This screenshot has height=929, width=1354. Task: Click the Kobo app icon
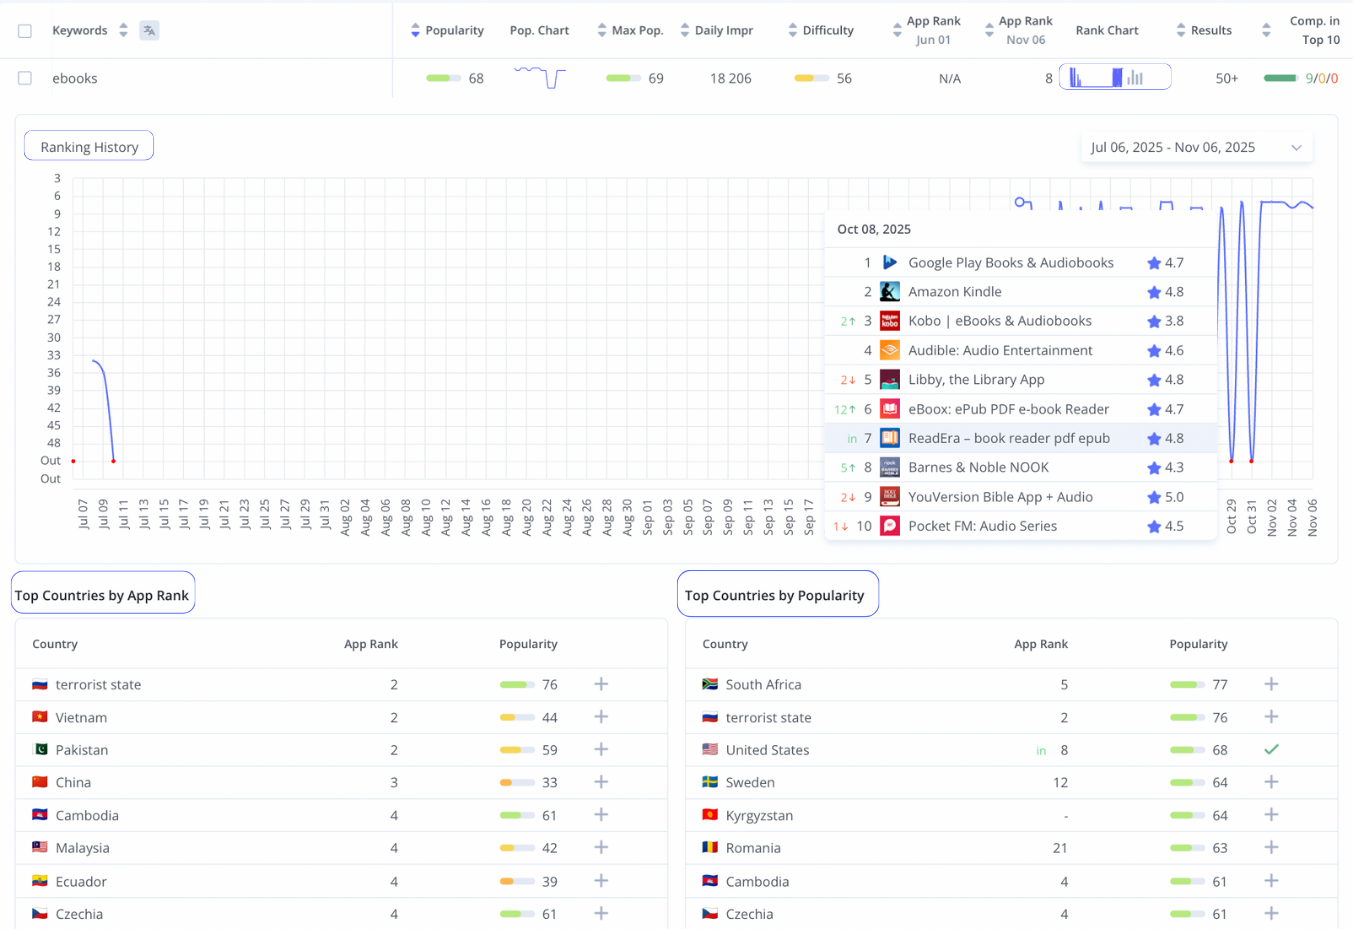coord(890,321)
